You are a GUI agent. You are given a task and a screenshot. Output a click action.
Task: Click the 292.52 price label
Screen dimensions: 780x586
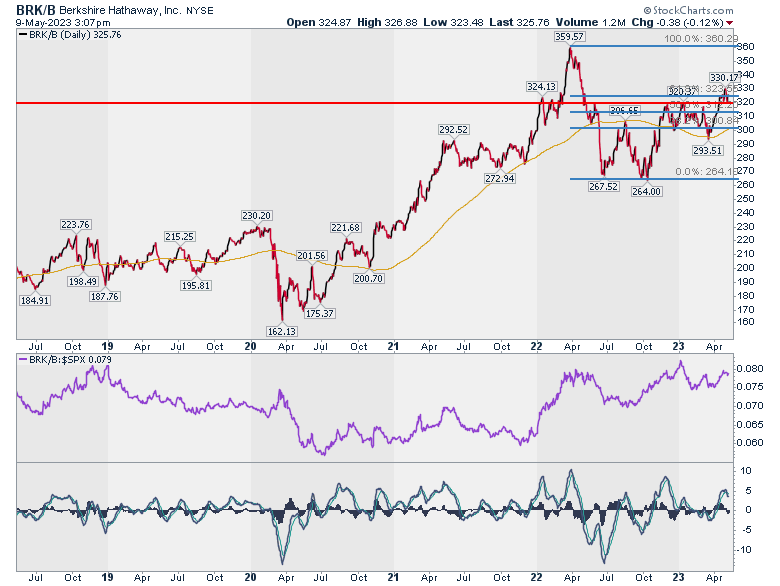click(453, 129)
